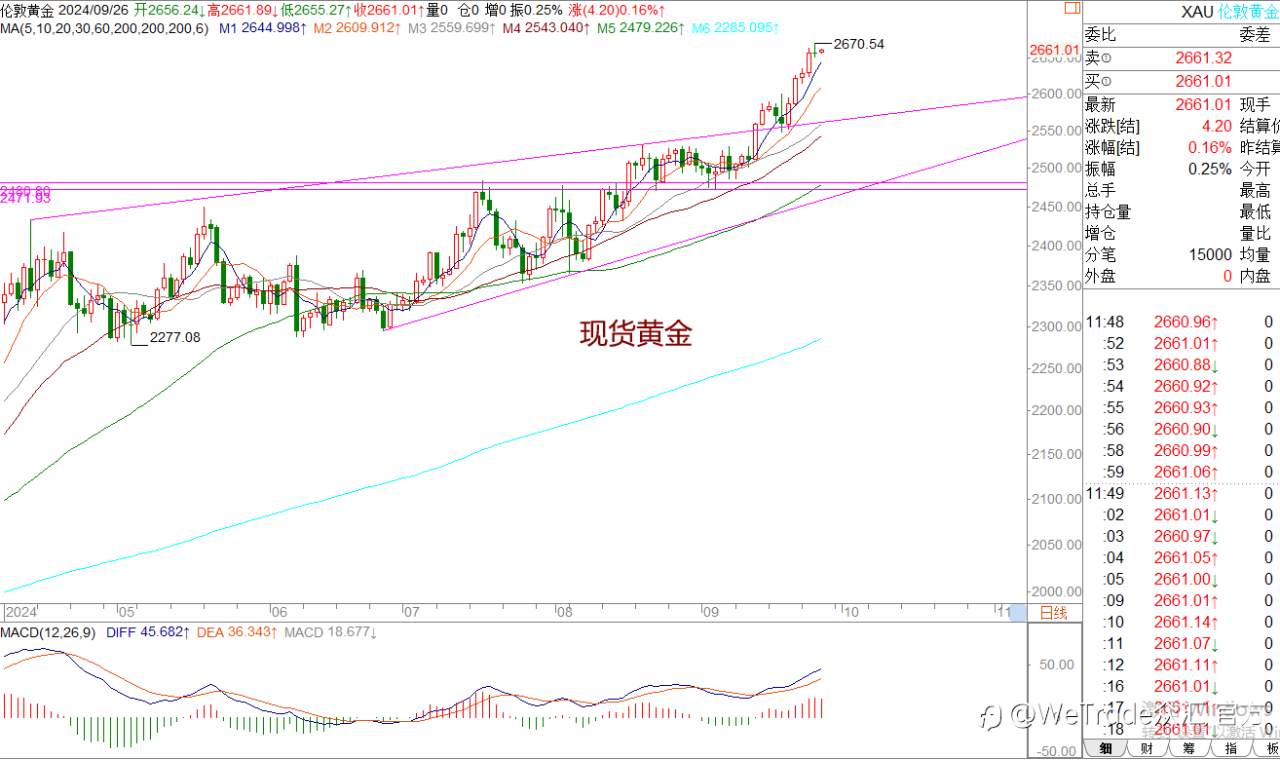This screenshot has height=760, width=1280.
Task: Click the 高2661.89 high price in header
Action: 241,10
